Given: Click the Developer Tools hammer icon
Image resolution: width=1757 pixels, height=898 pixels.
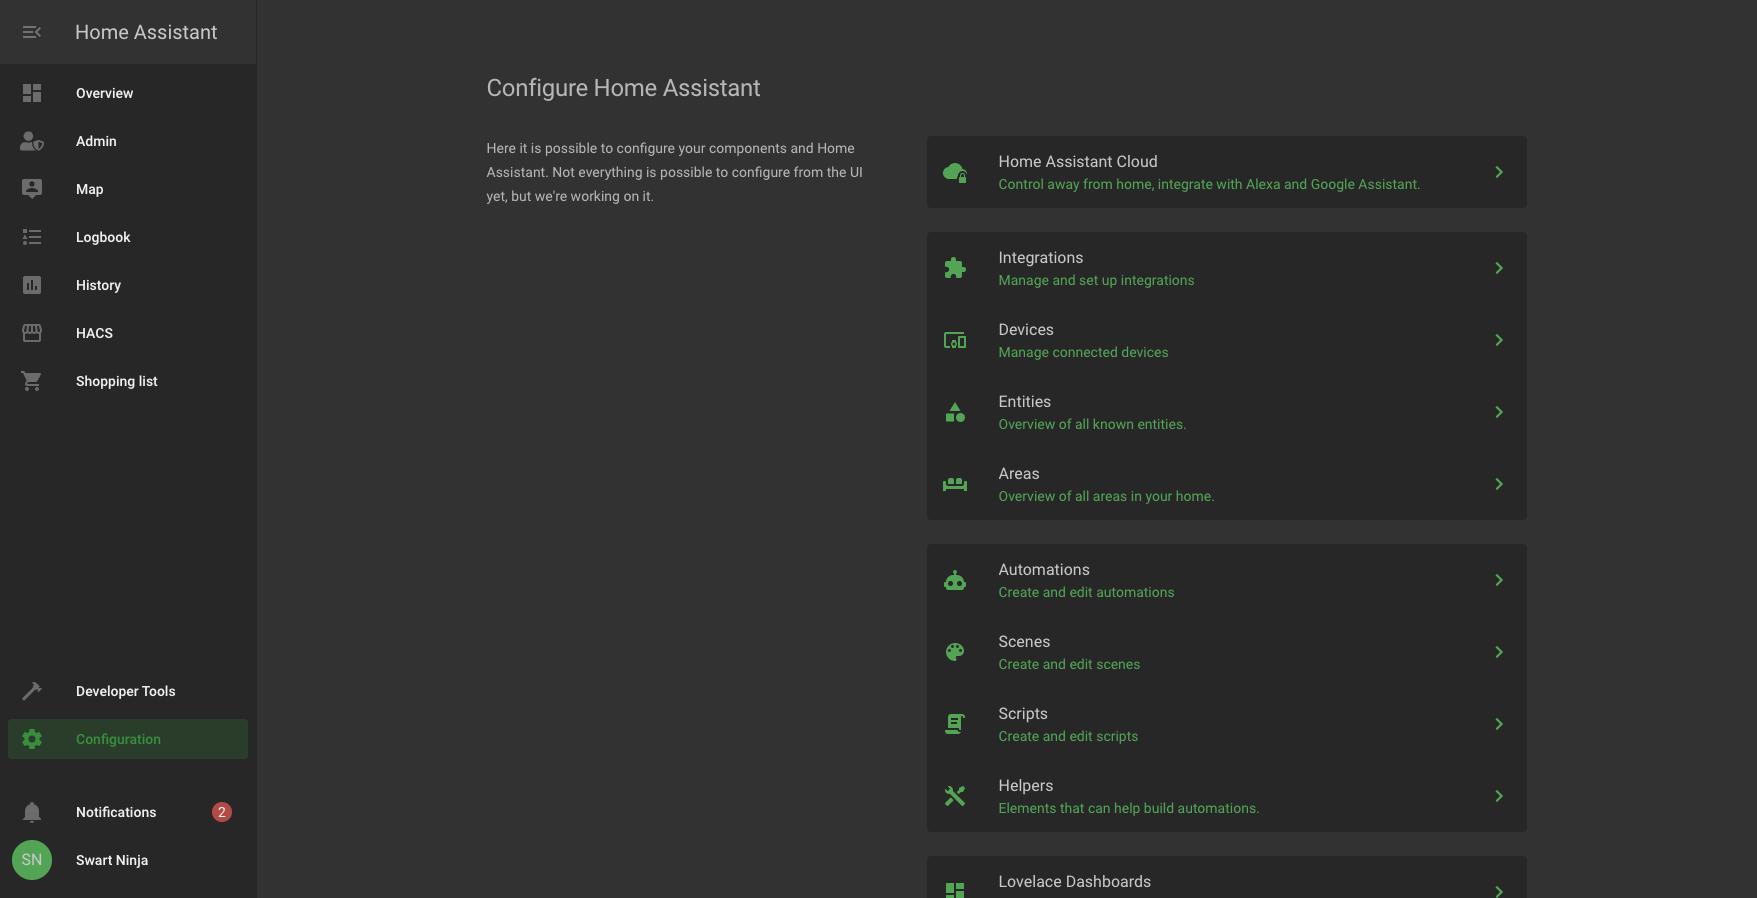Looking at the screenshot, I should click(32, 691).
